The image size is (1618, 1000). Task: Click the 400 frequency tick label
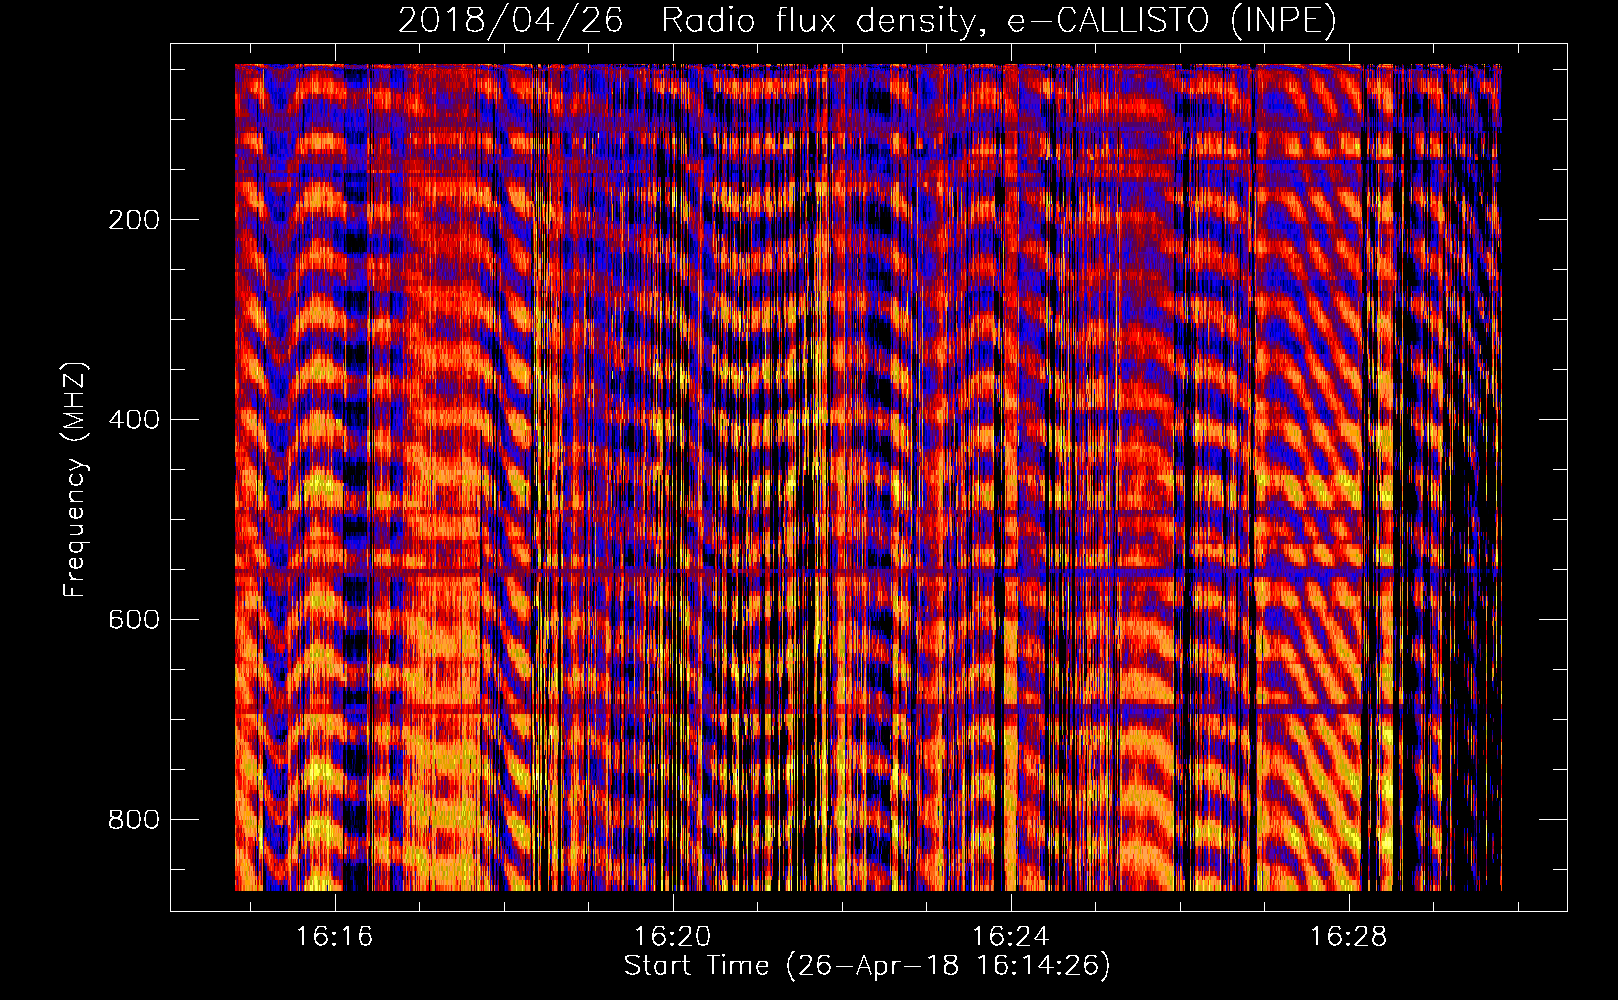point(134,420)
